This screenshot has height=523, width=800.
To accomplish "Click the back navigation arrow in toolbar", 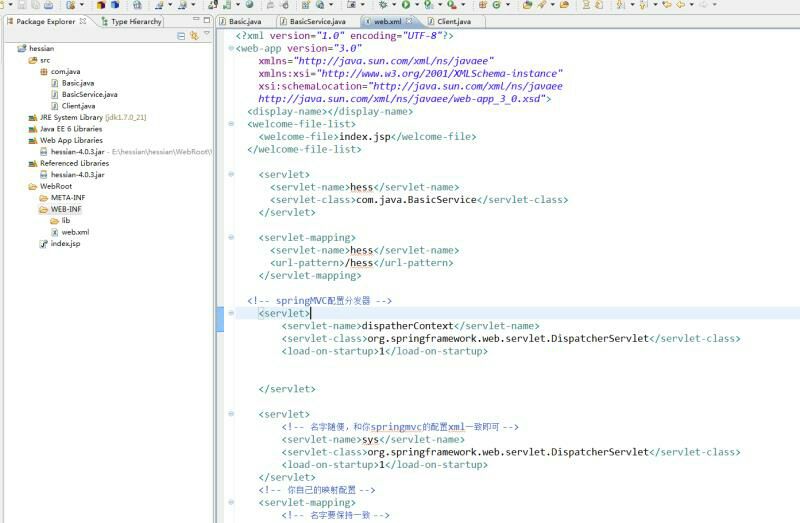I will click(680, 5).
